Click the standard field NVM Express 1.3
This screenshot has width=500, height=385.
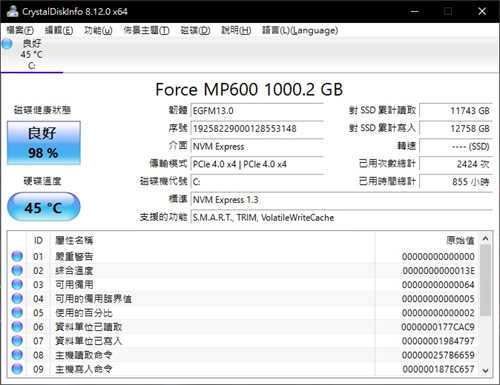click(342, 200)
